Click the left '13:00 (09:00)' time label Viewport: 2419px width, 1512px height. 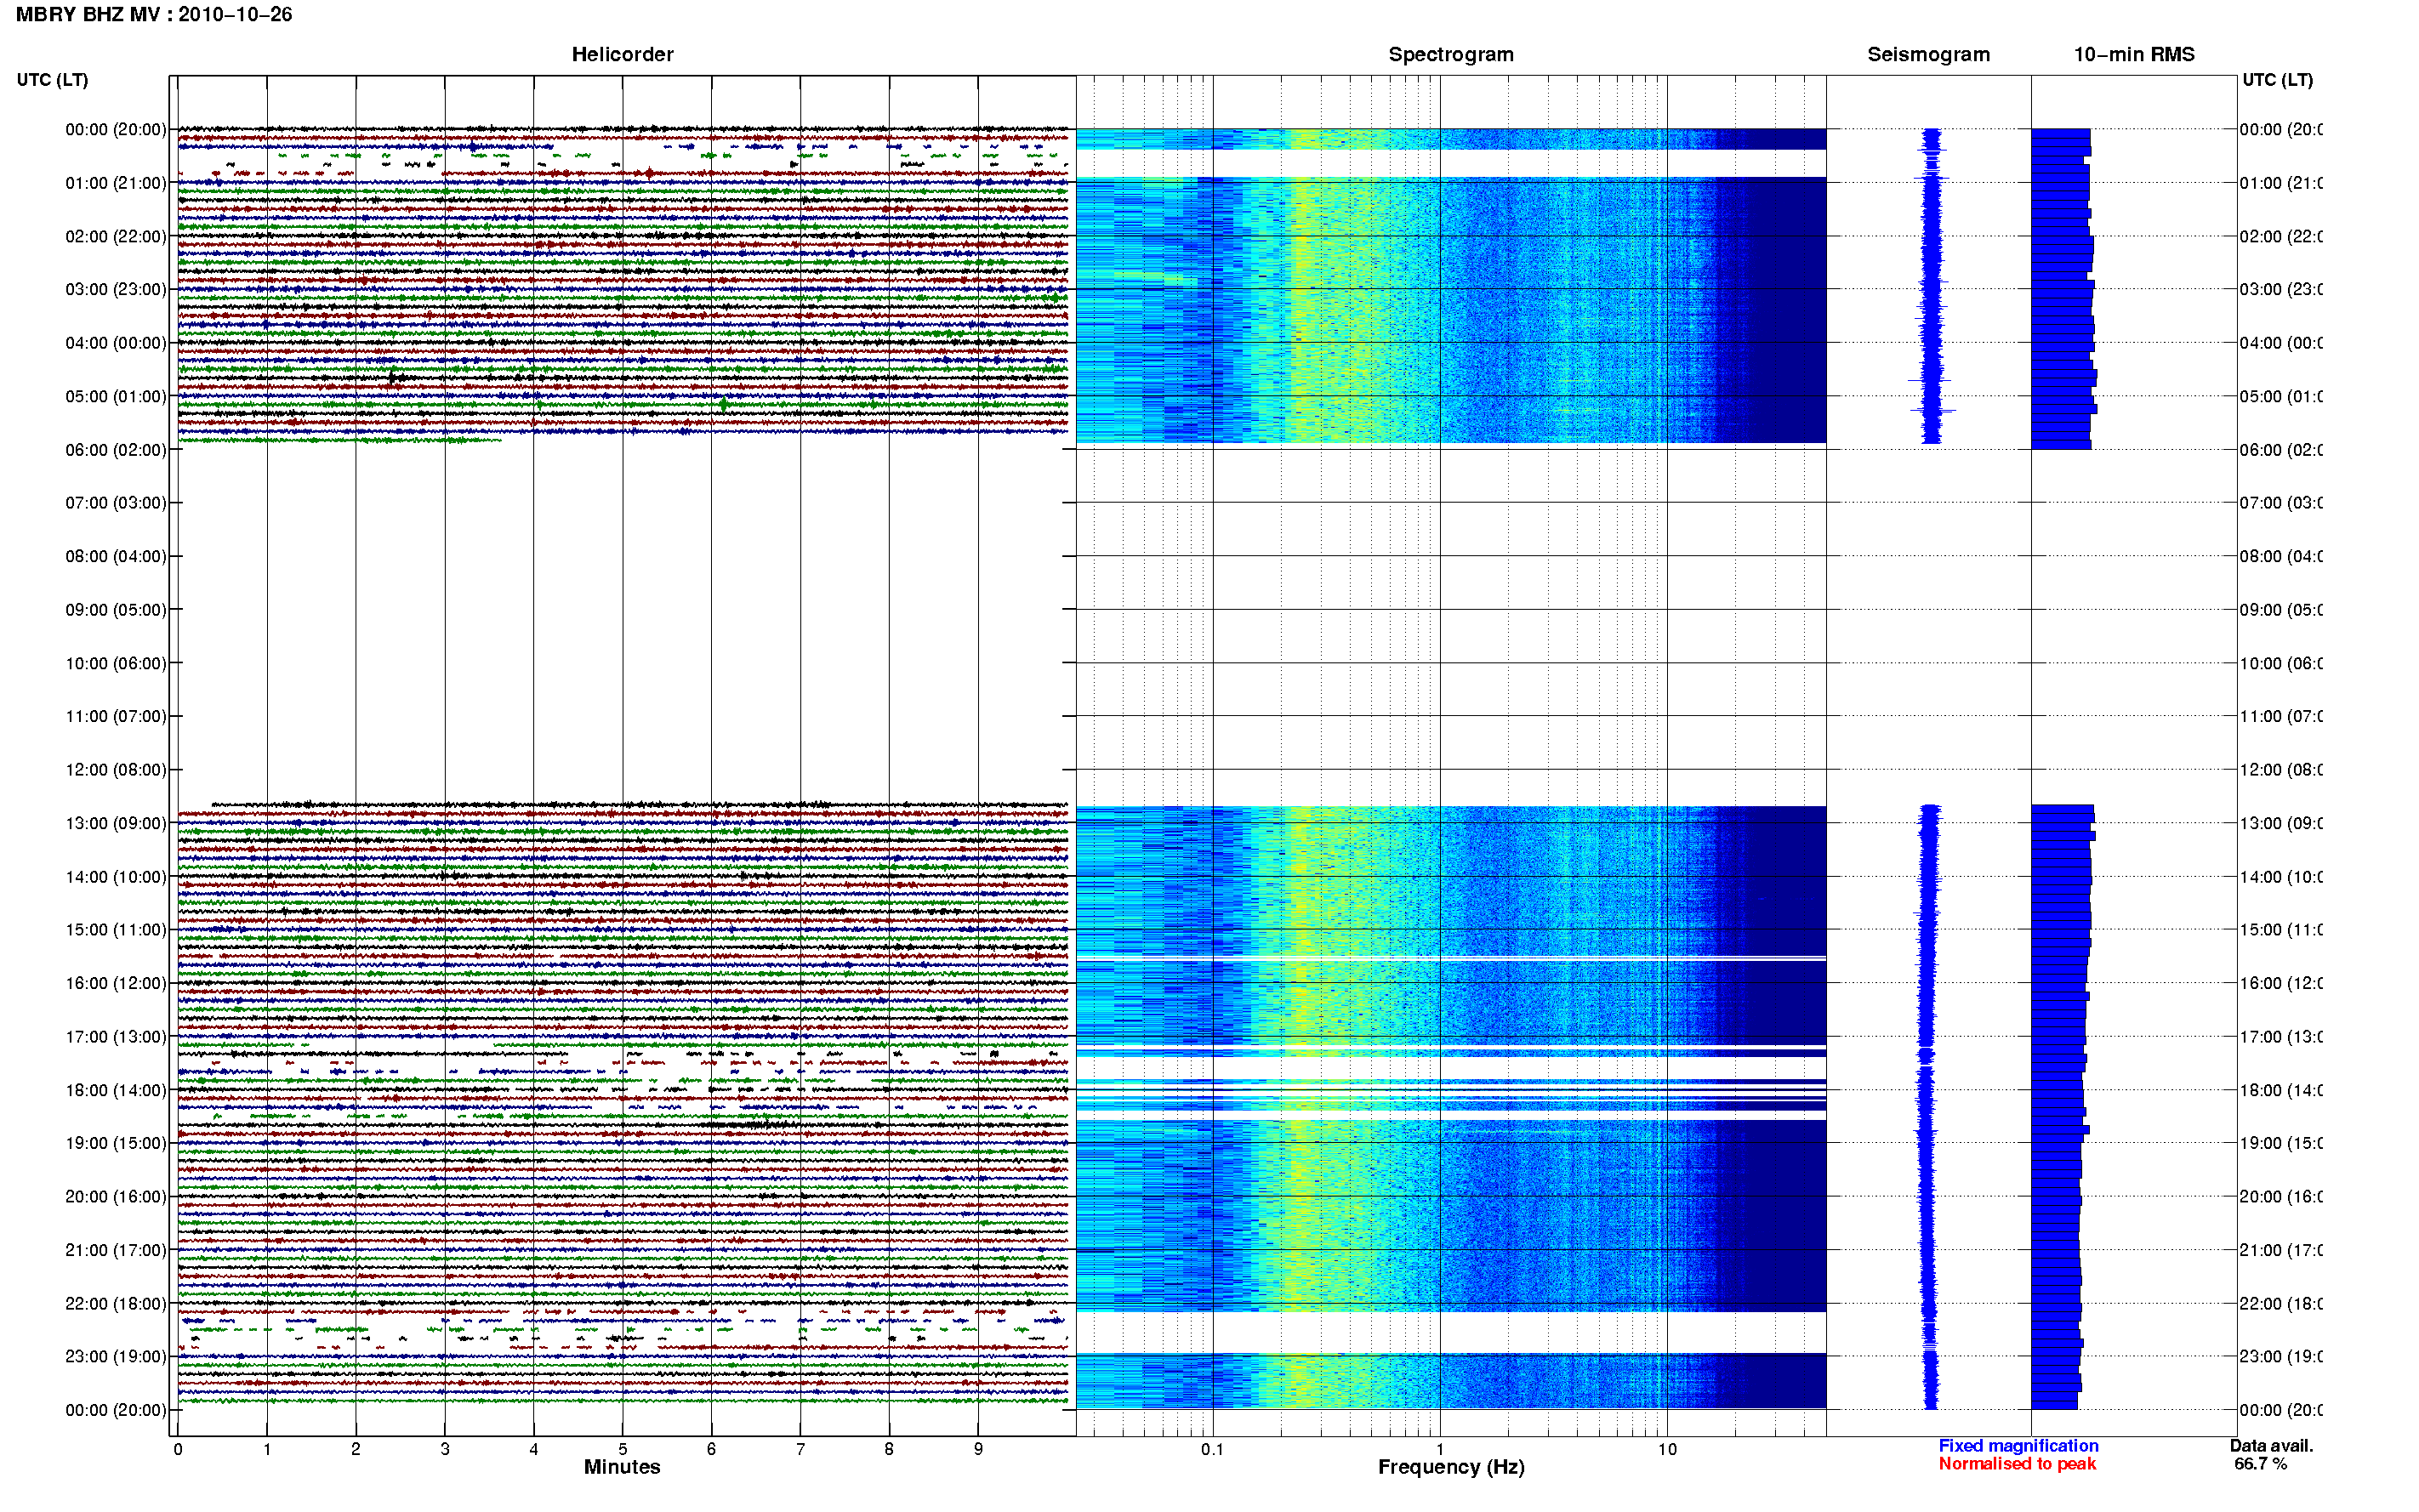coord(116,824)
